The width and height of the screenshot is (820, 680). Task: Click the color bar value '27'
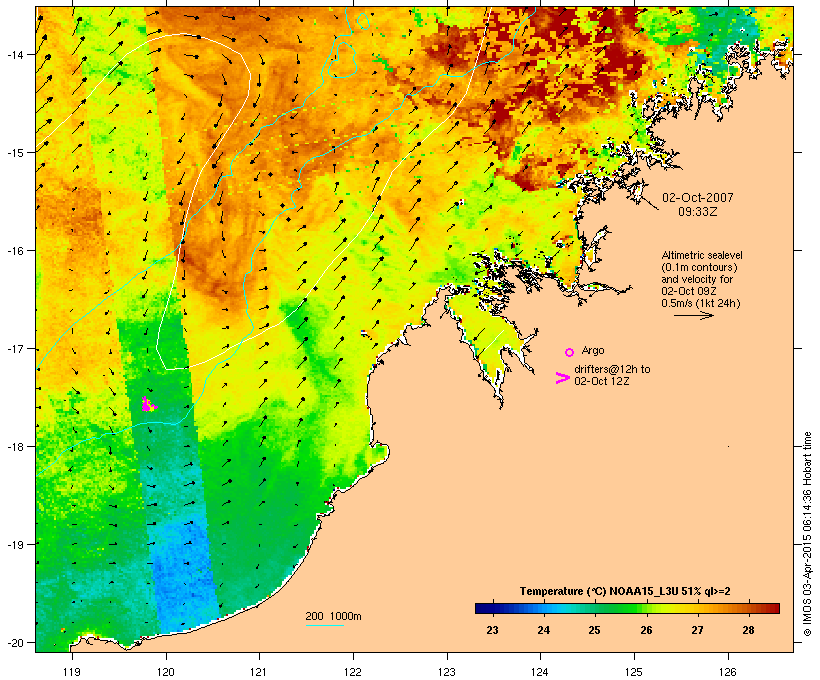click(x=697, y=630)
